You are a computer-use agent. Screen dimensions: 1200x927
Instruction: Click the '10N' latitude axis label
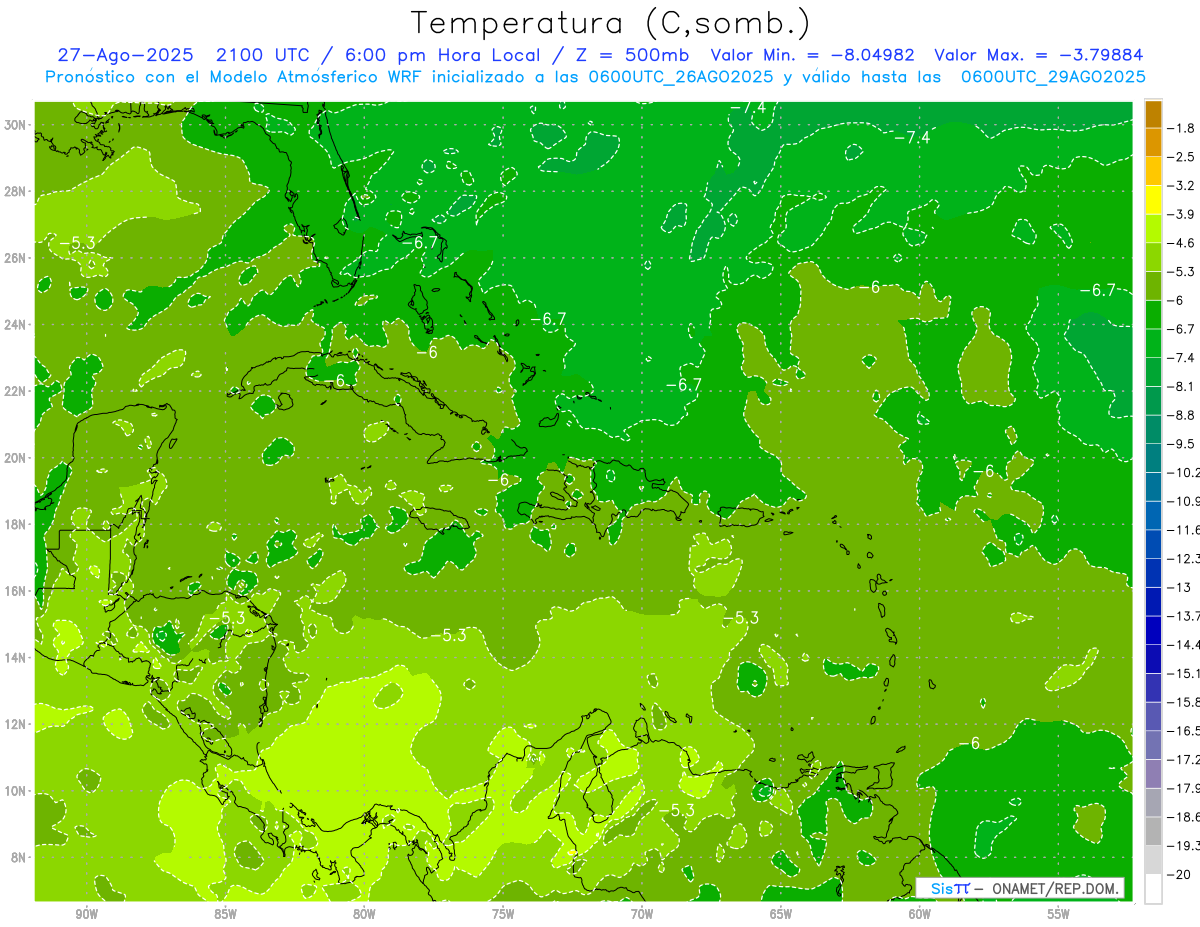[15, 791]
